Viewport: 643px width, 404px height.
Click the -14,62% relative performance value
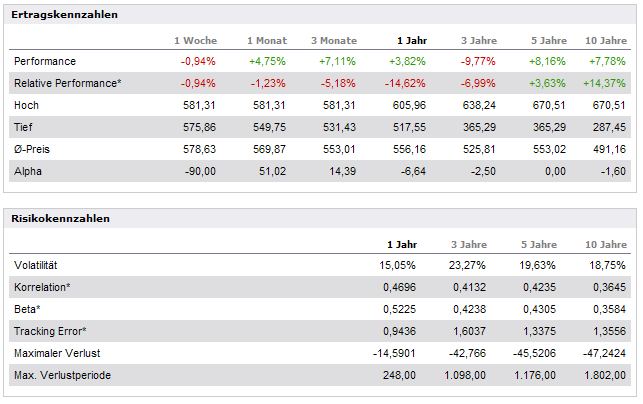pyautogui.click(x=408, y=83)
